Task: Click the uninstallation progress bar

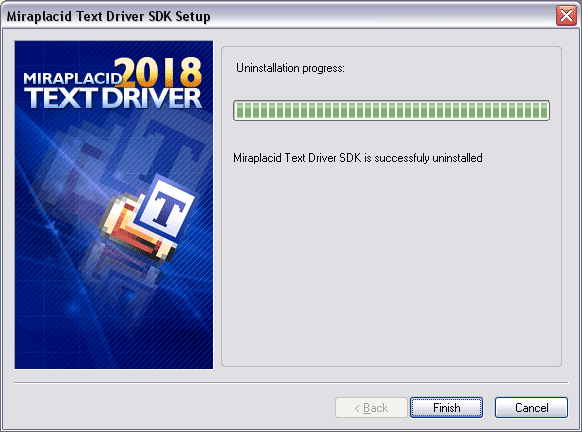Action: pos(391,110)
